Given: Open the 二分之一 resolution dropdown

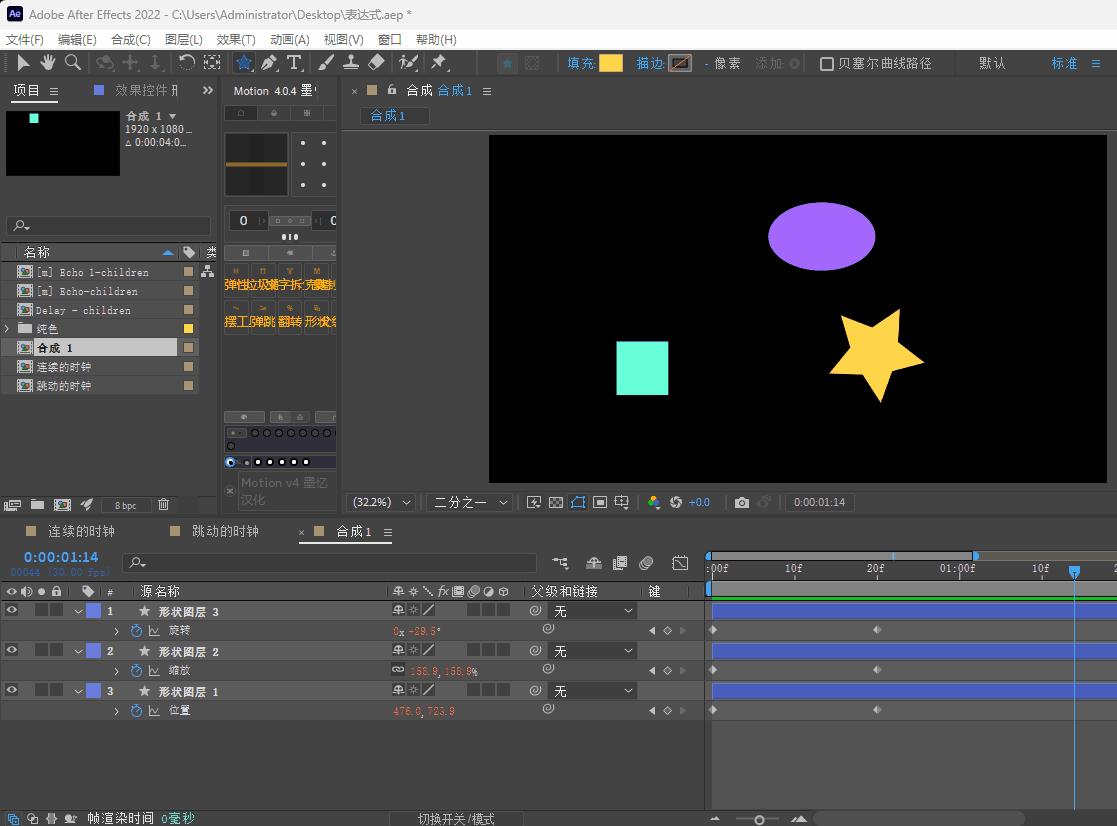Looking at the screenshot, I should (x=471, y=502).
